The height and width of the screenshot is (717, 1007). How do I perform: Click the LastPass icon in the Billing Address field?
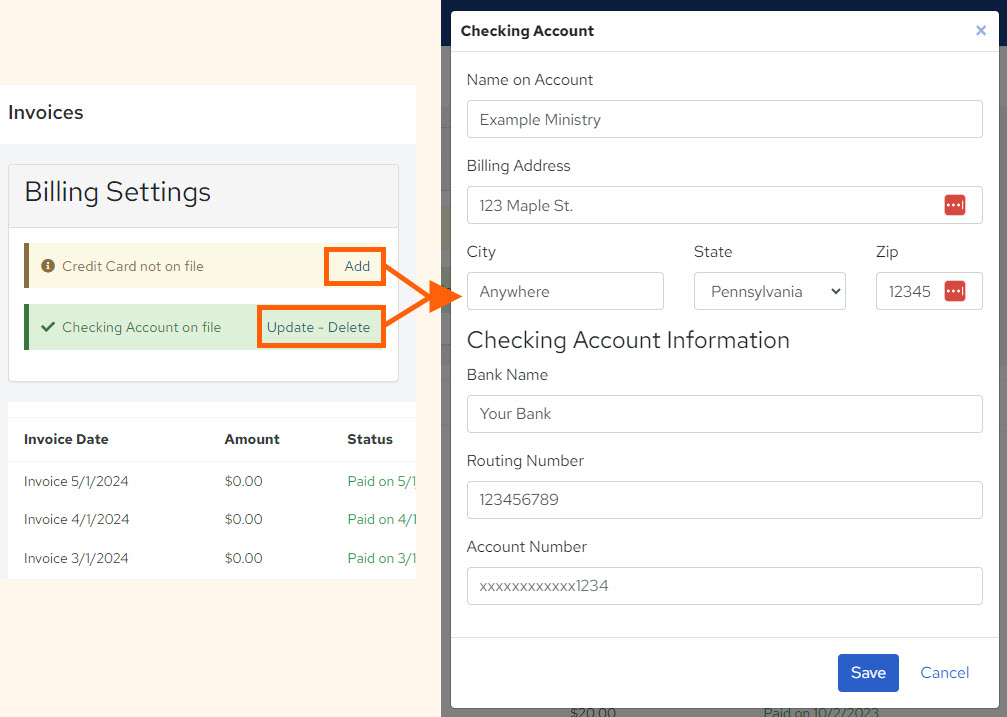pos(955,205)
